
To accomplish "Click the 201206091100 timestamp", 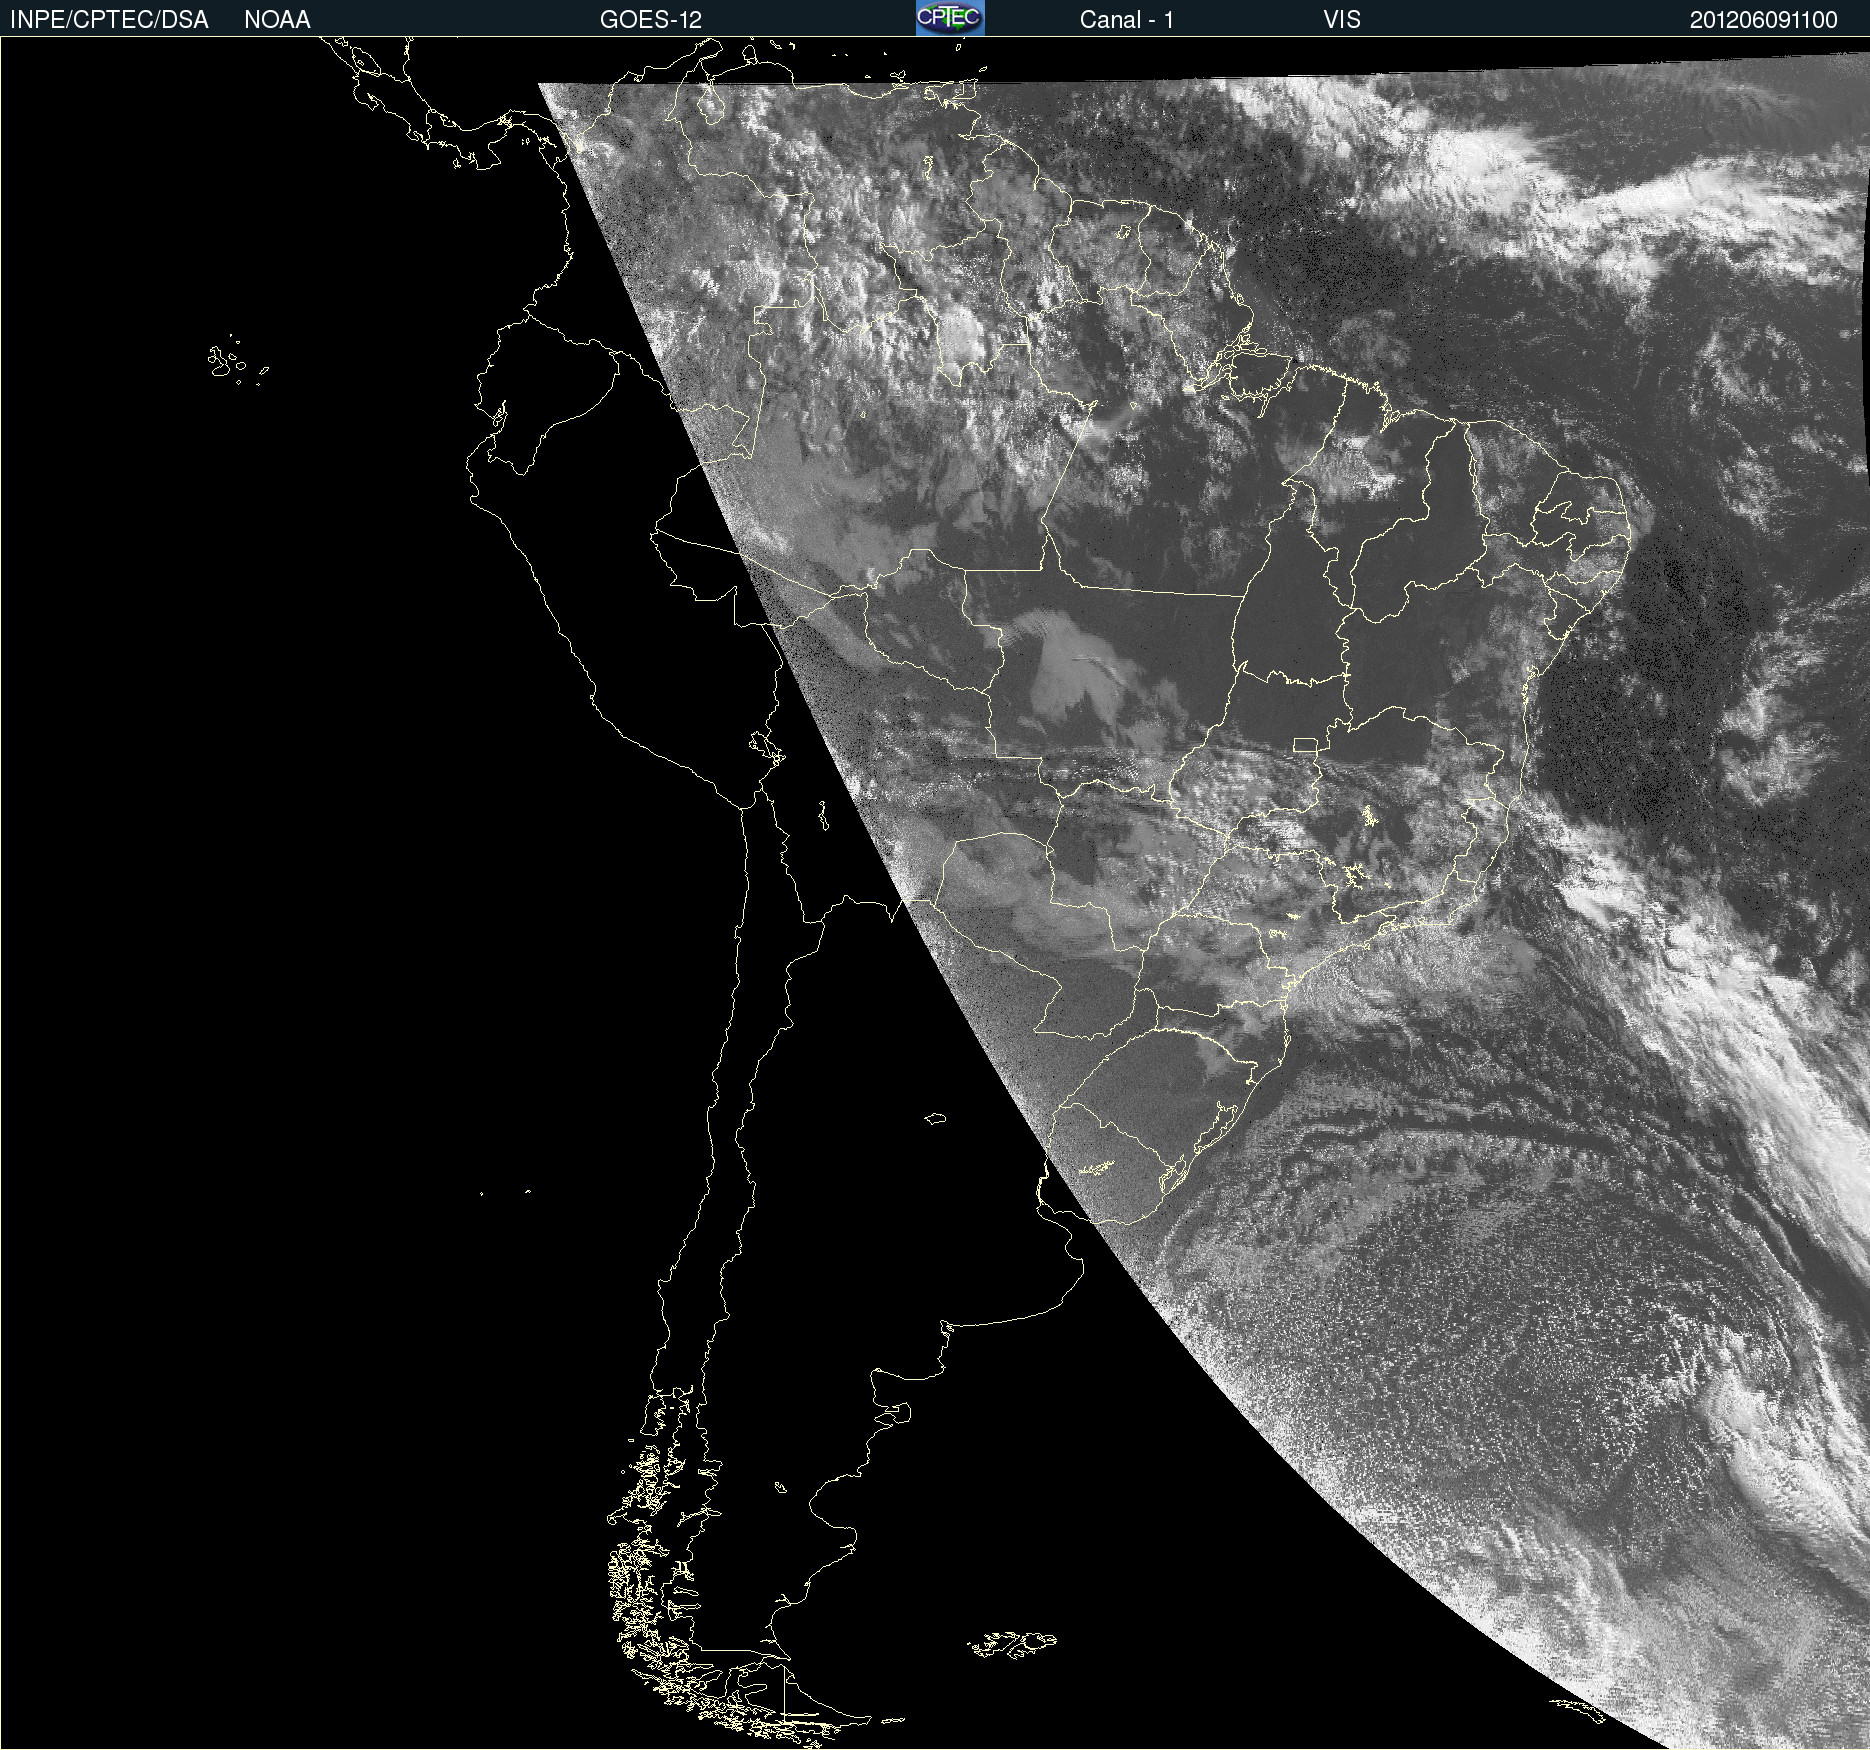I will click(1764, 20).
